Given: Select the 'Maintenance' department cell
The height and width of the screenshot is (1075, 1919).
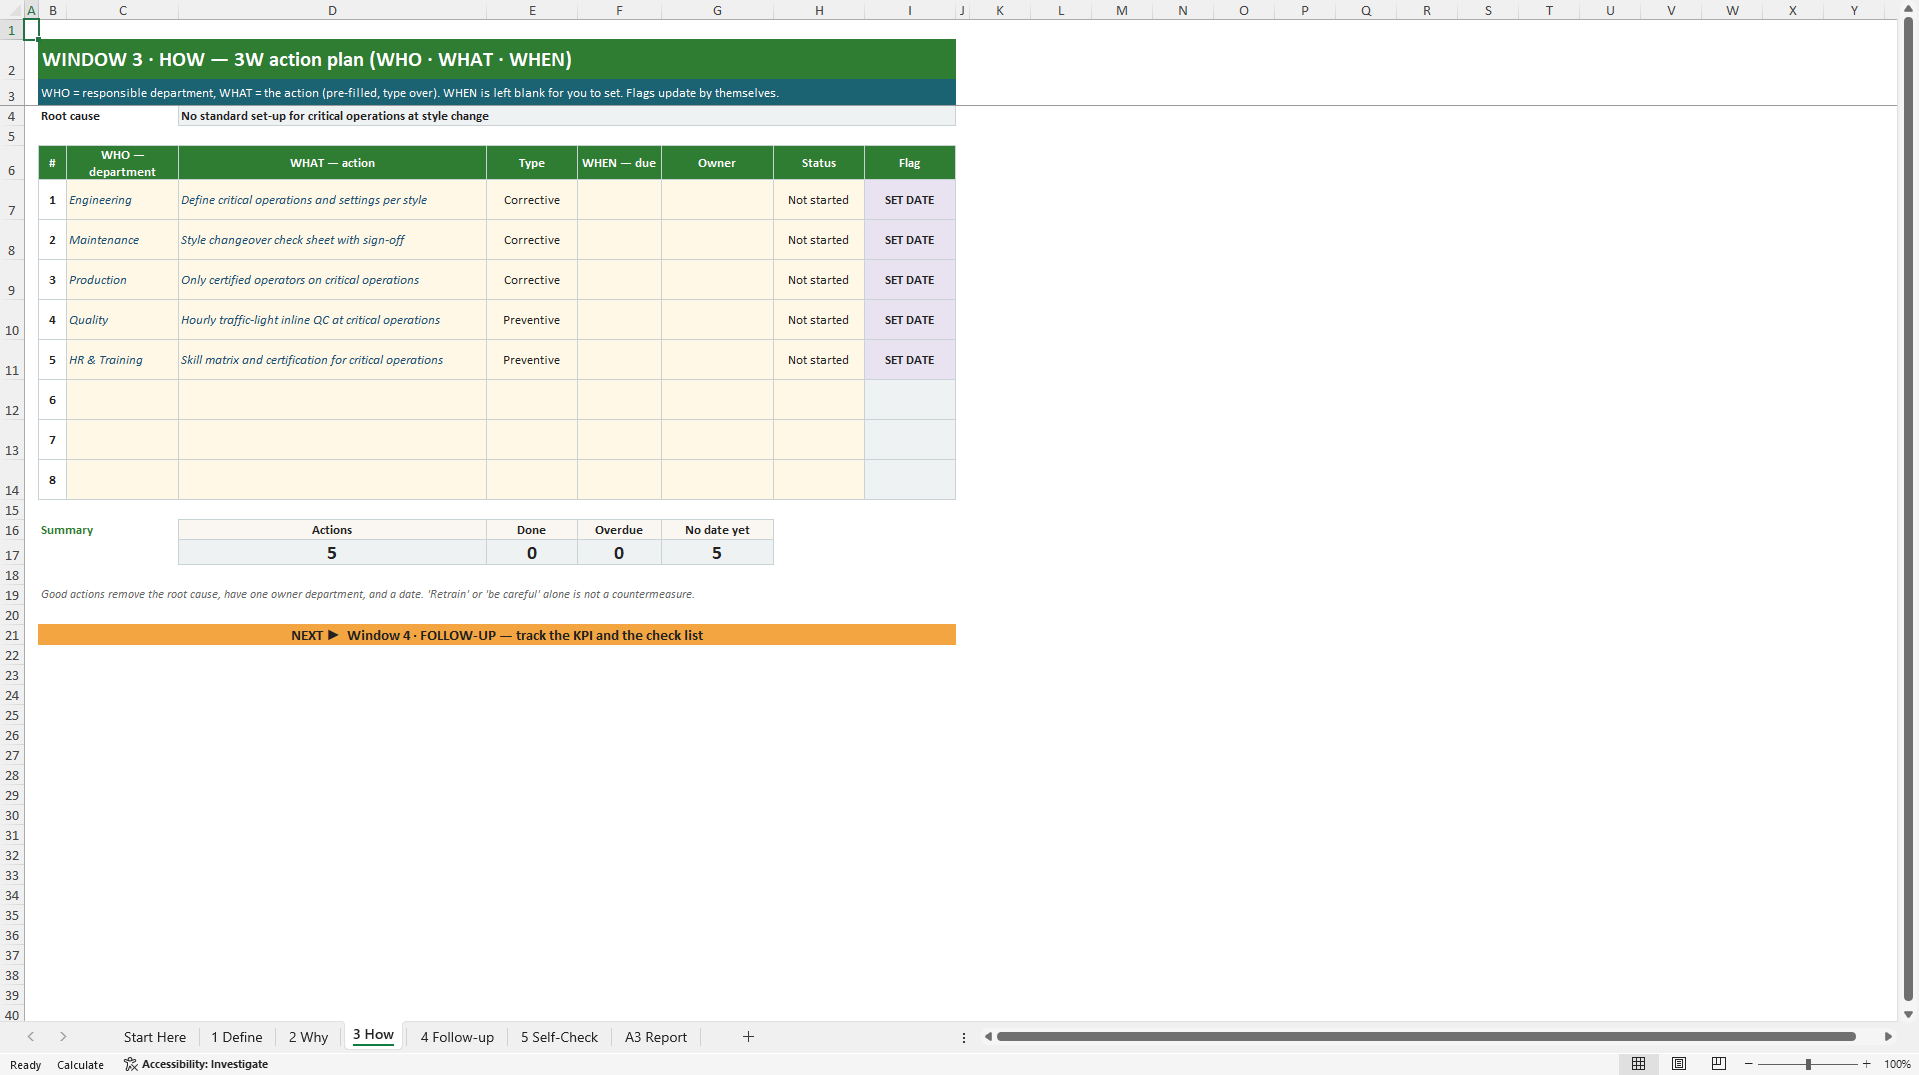Looking at the screenshot, I should point(122,240).
